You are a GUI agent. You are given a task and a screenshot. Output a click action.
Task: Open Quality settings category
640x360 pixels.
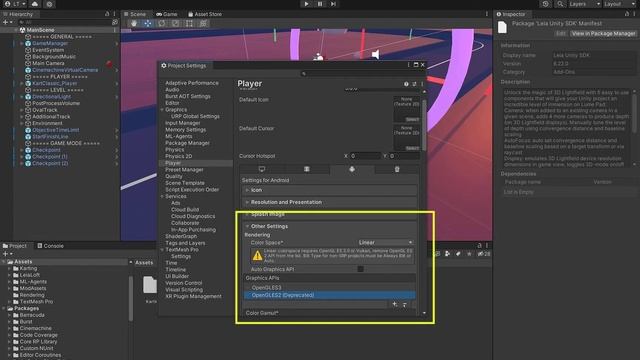[x=174, y=176]
